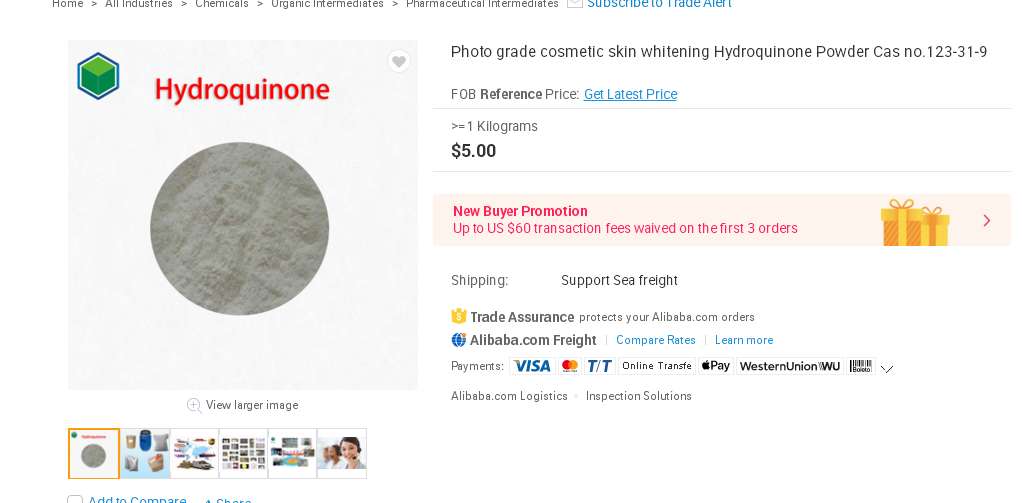The width and height of the screenshot is (1022, 503).
Task: Click the Boleto barcode payment icon
Action: (x=861, y=366)
